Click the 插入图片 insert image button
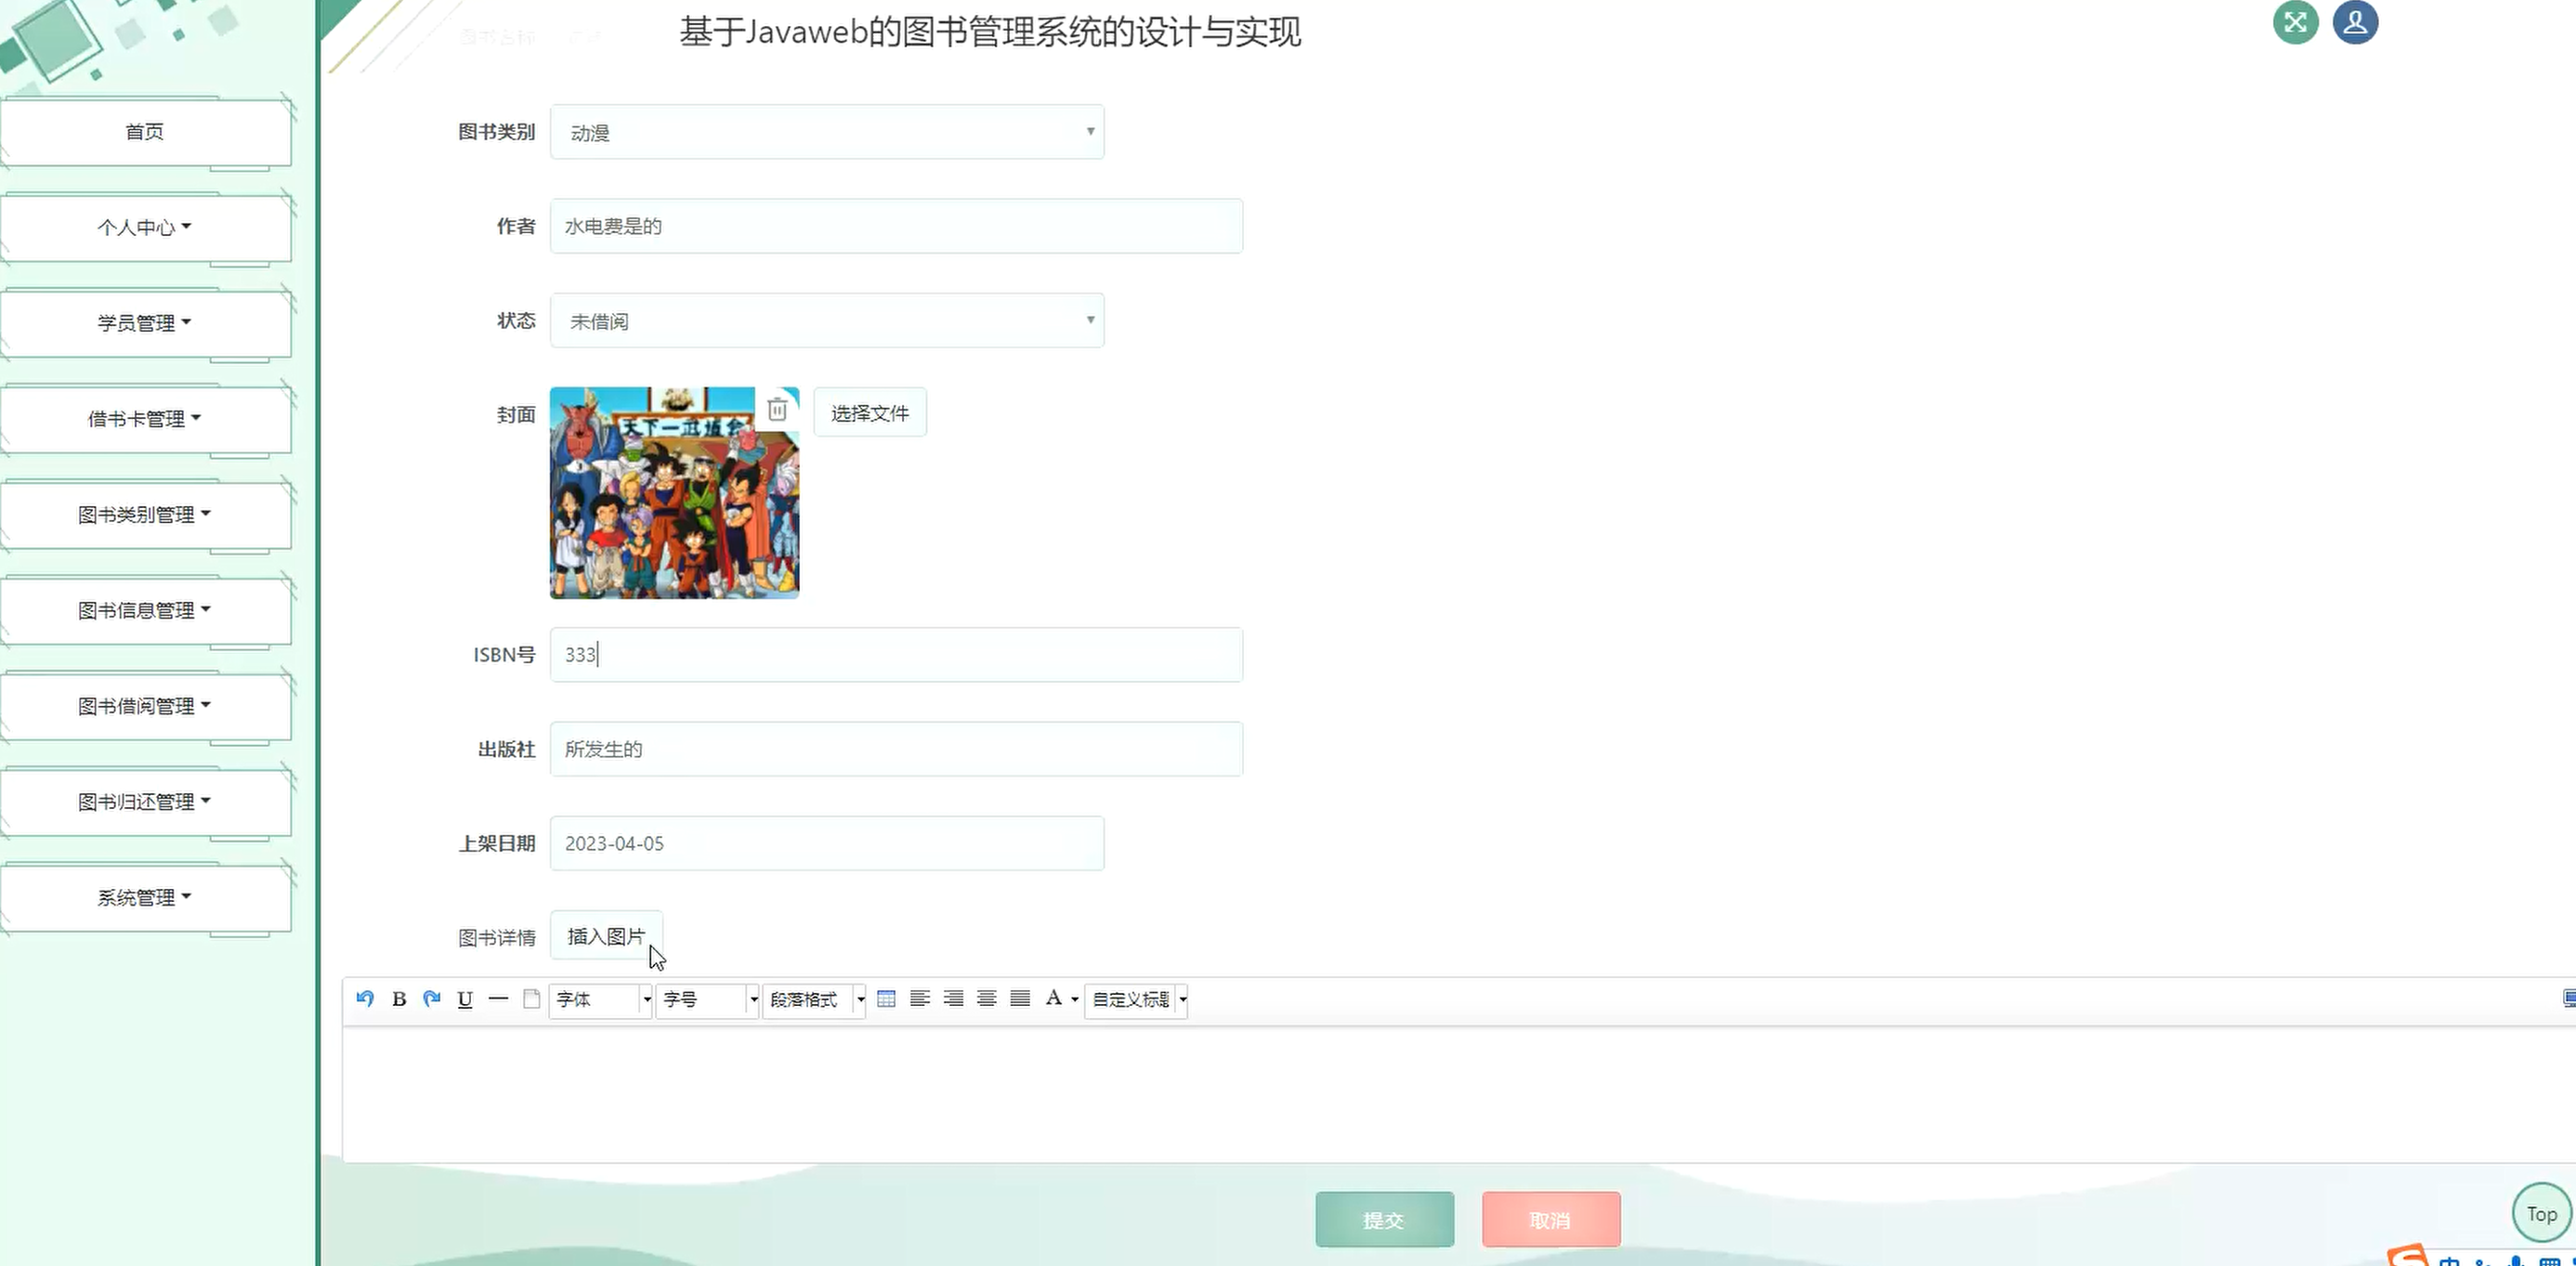This screenshot has width=2576, height=1266. pos(606,936)
